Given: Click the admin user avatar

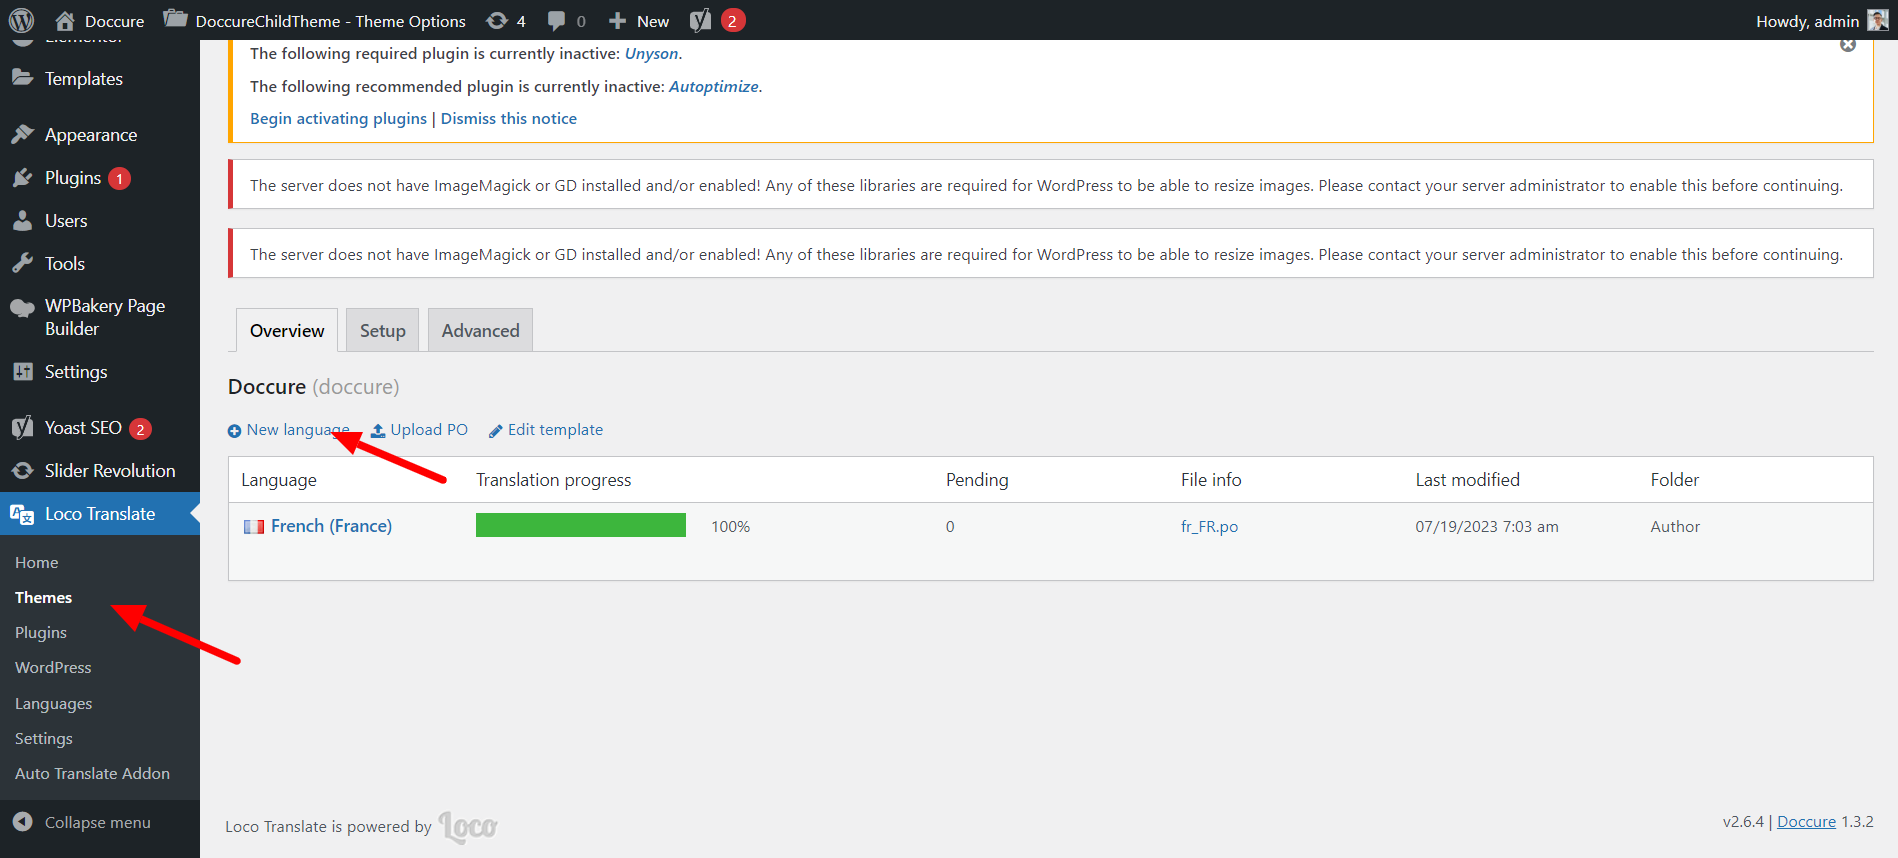Looking at the screenshot, I should click(1877, 21).
